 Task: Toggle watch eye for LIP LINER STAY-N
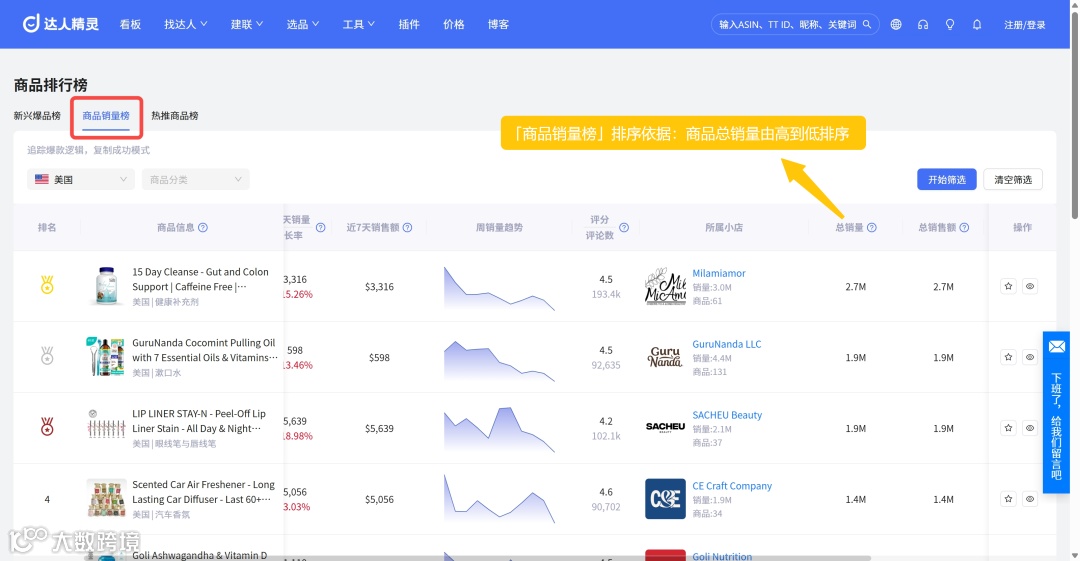[1030, 428]
